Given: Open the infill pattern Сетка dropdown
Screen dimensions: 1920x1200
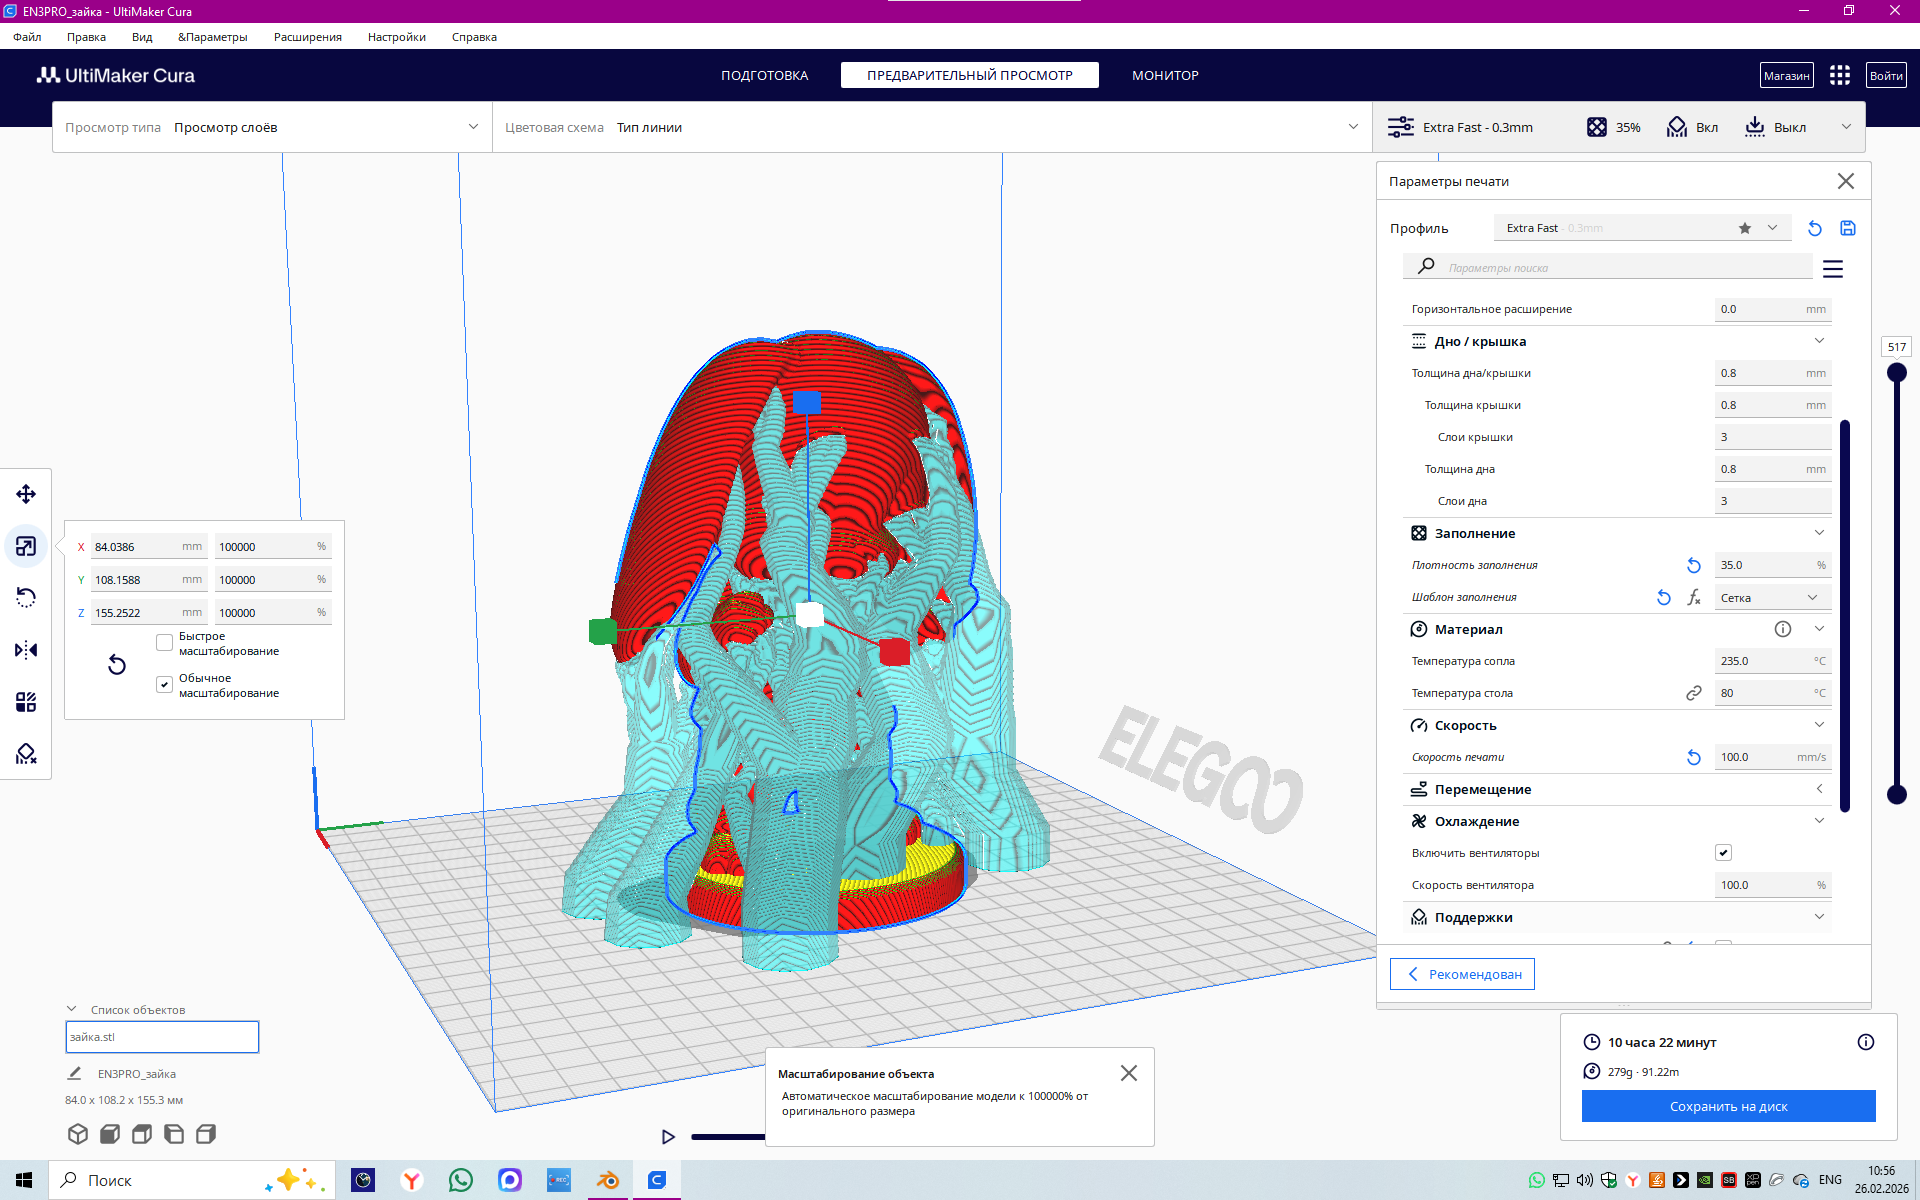Looking at the screenshot, I should [1773, 597].
